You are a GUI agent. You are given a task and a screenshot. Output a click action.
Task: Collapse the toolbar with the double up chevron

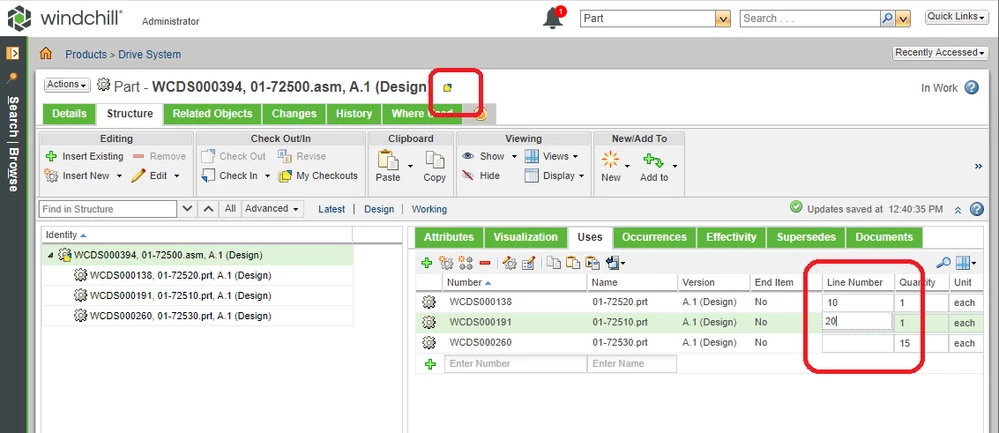958,209
